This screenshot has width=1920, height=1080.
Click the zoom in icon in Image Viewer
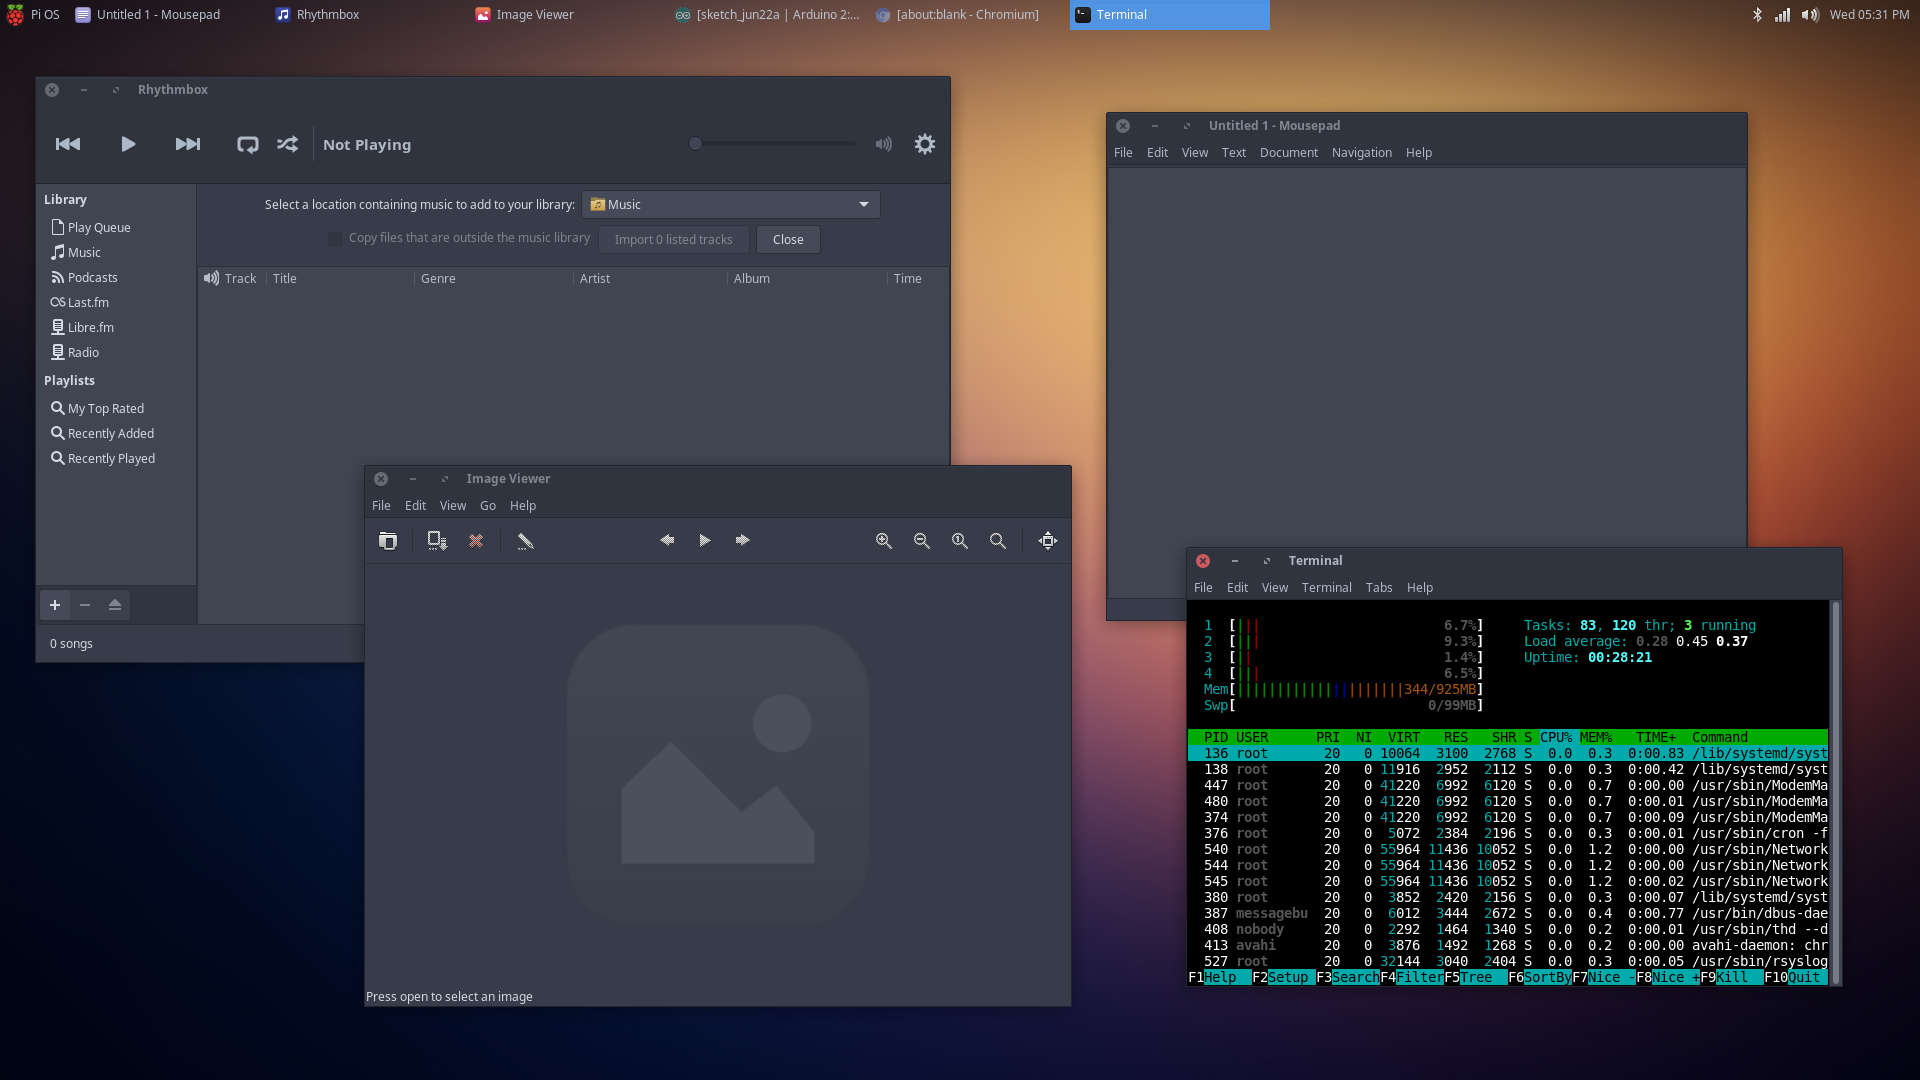(x=884, y=540)
